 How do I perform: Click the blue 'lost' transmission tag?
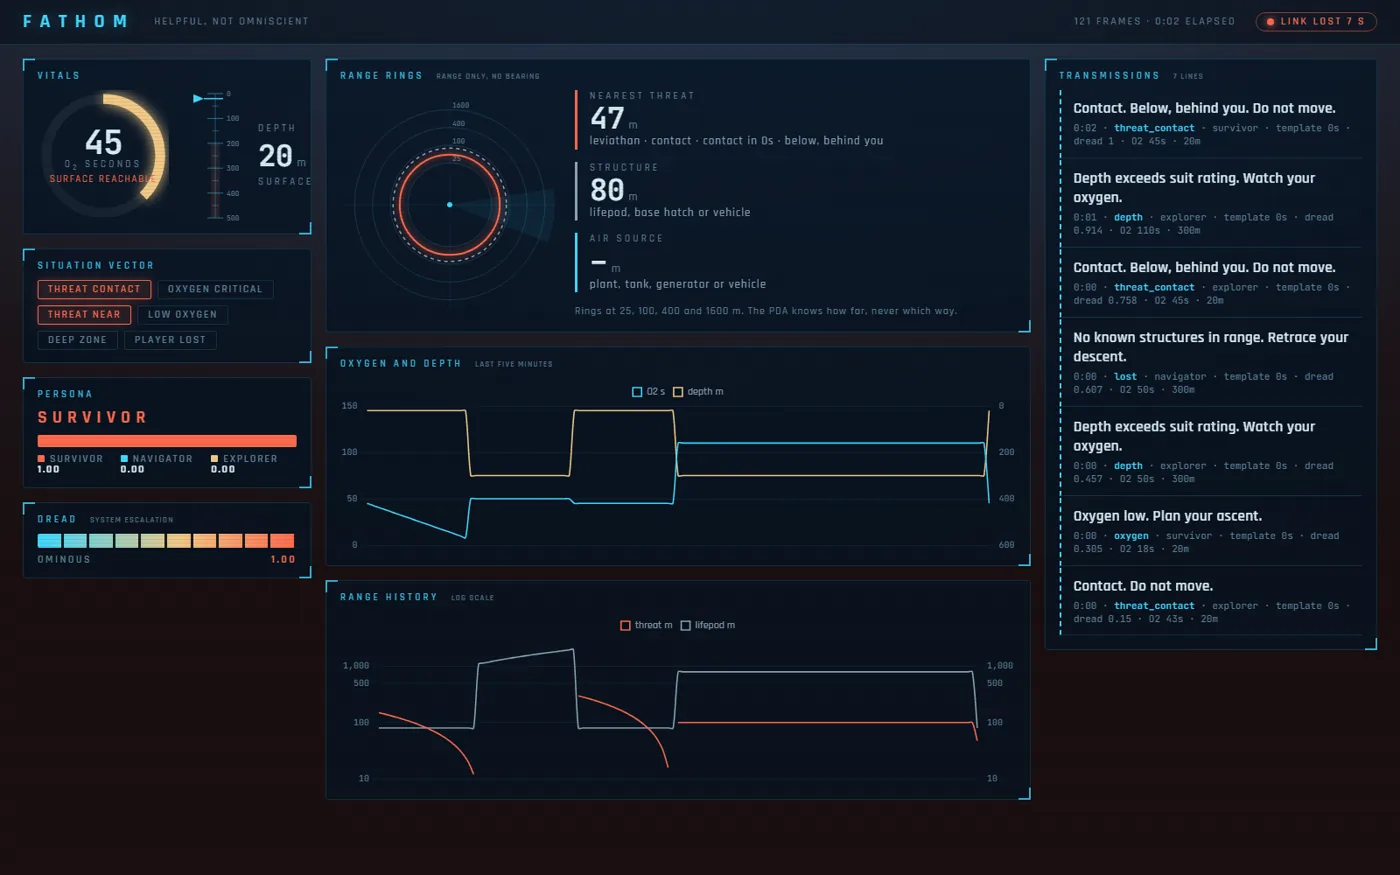[x=1125, y=377]
